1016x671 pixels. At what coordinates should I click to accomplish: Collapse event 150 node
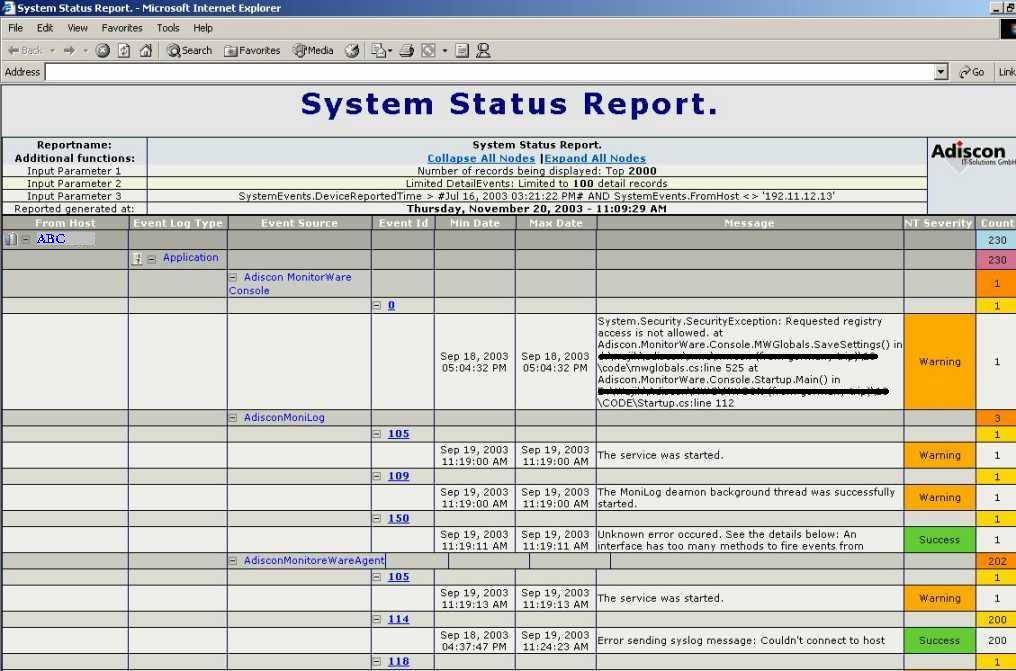click(x=377, y=518)
